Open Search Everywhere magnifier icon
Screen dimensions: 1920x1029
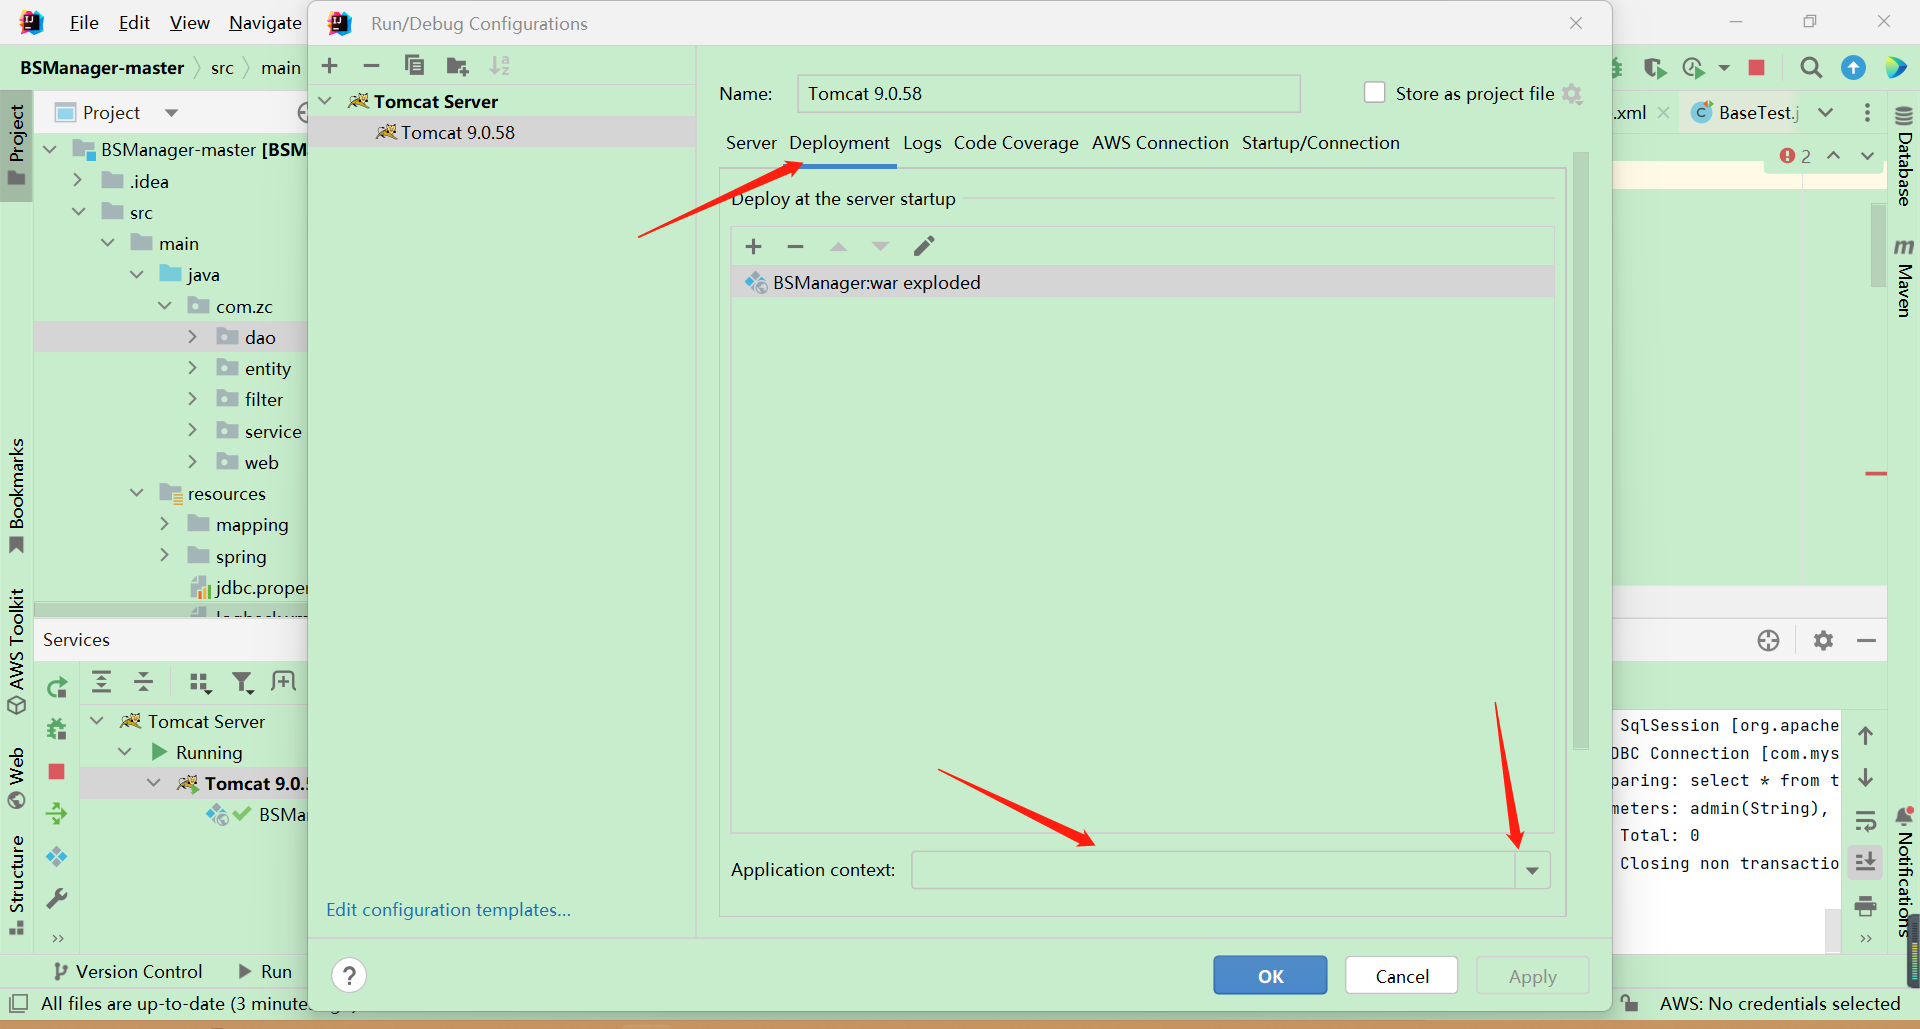[1811, 67]
